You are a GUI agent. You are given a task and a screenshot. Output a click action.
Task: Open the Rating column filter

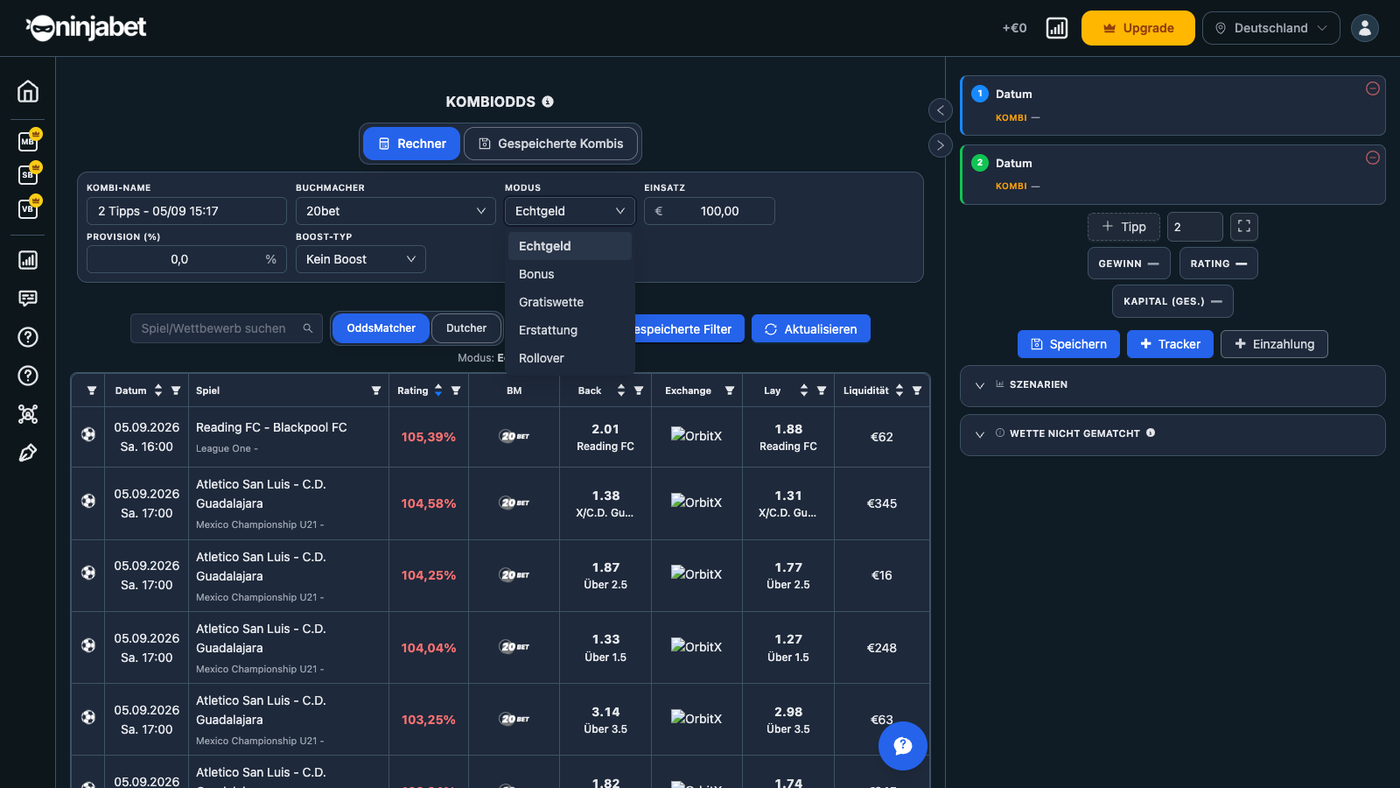pos(456,391)
